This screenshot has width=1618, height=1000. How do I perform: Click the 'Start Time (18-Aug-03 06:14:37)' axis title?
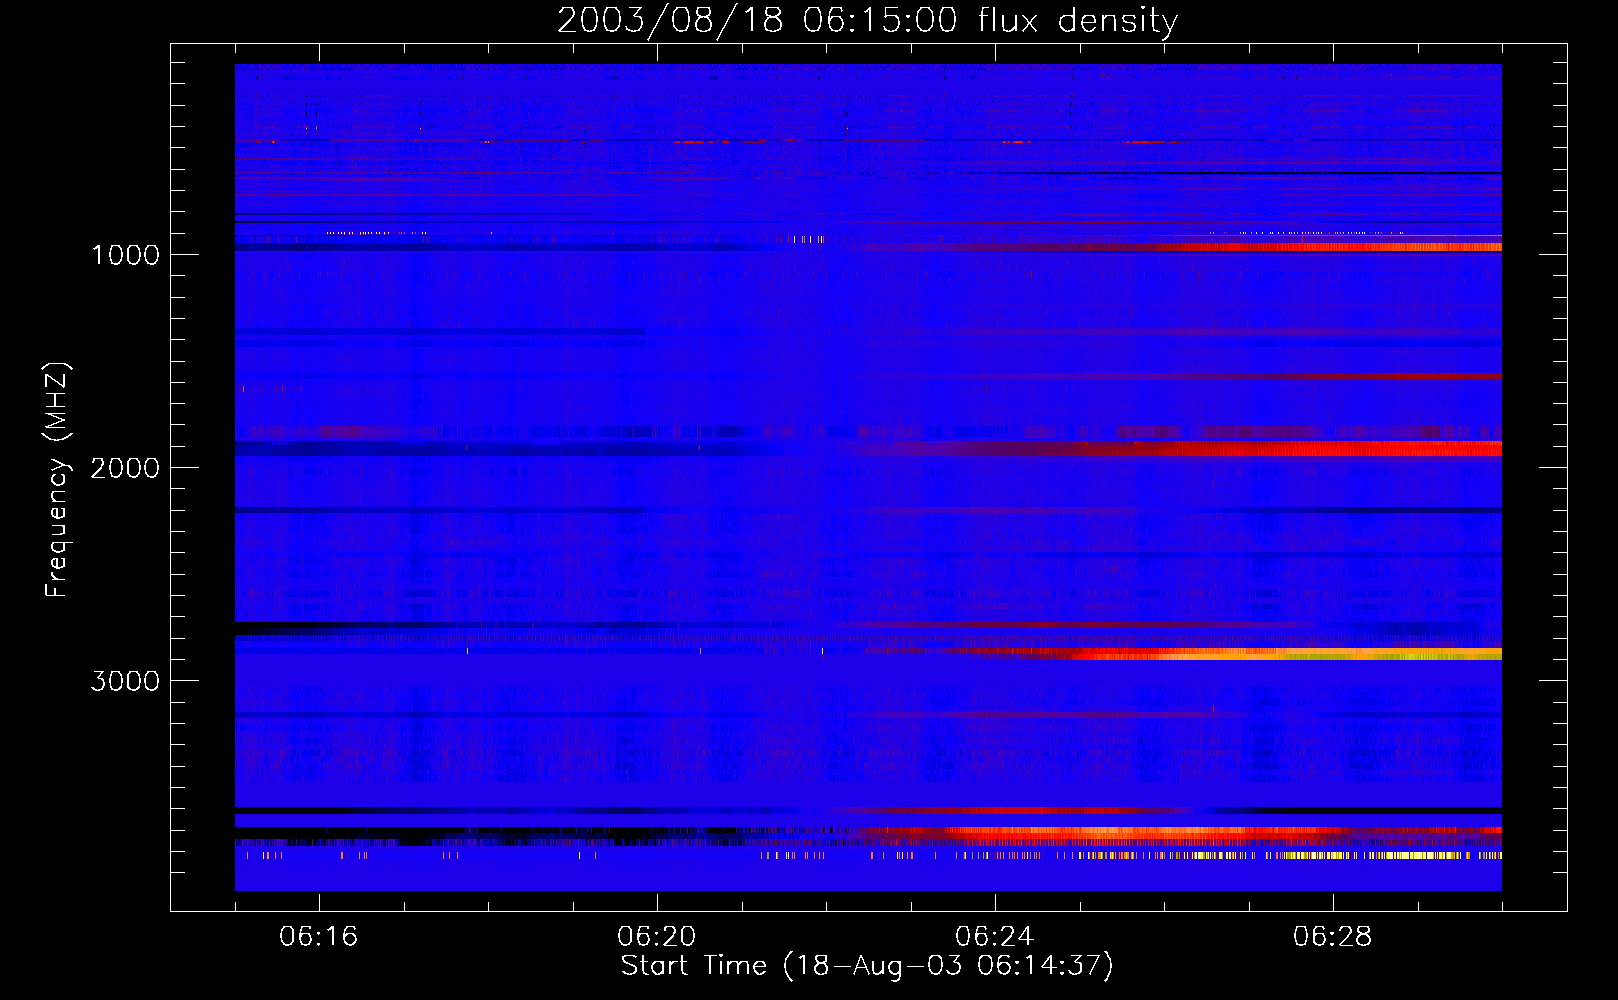coord(867,966)
